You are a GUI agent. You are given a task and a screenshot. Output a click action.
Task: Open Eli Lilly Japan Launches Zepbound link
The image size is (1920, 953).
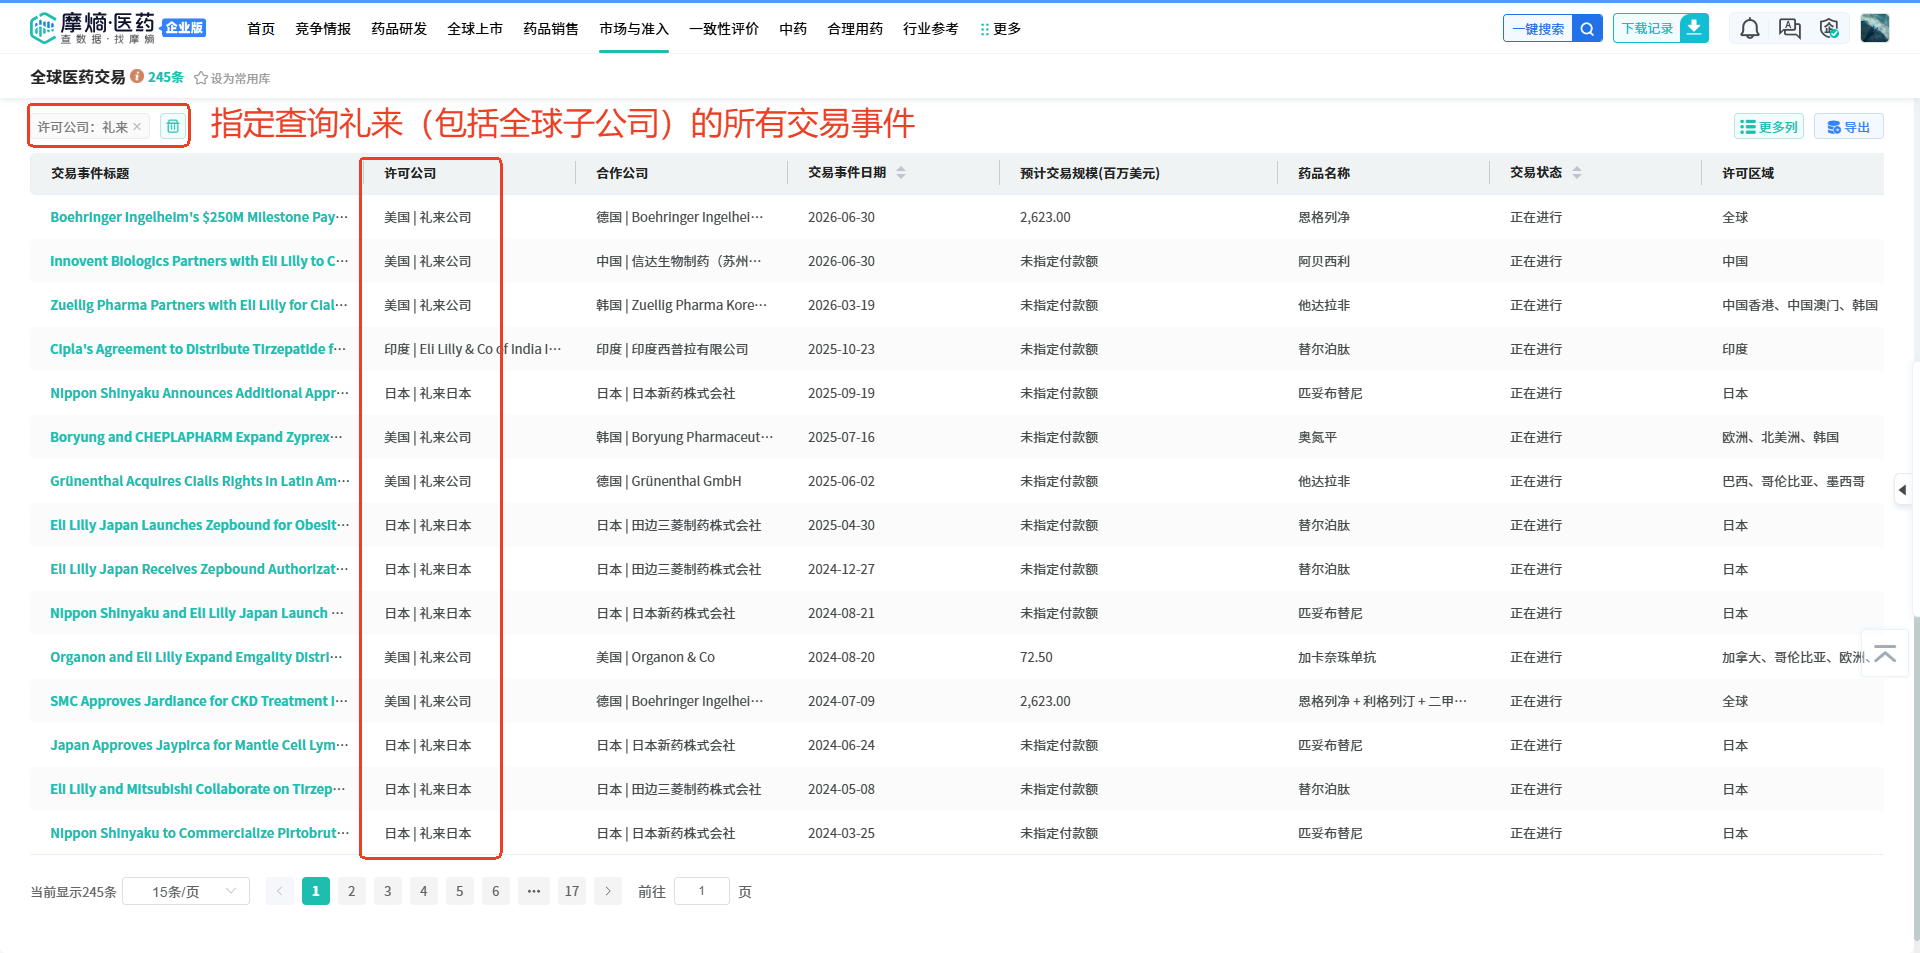coord(200,525)
